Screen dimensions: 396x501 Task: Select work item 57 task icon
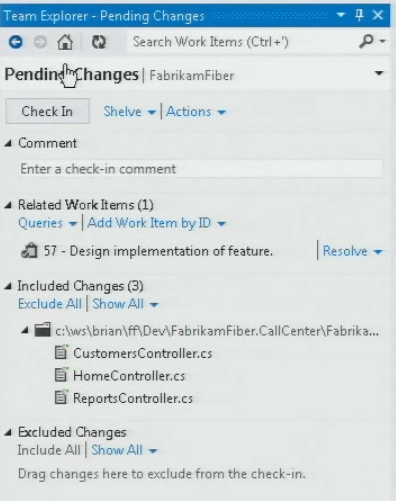(29, 251)
